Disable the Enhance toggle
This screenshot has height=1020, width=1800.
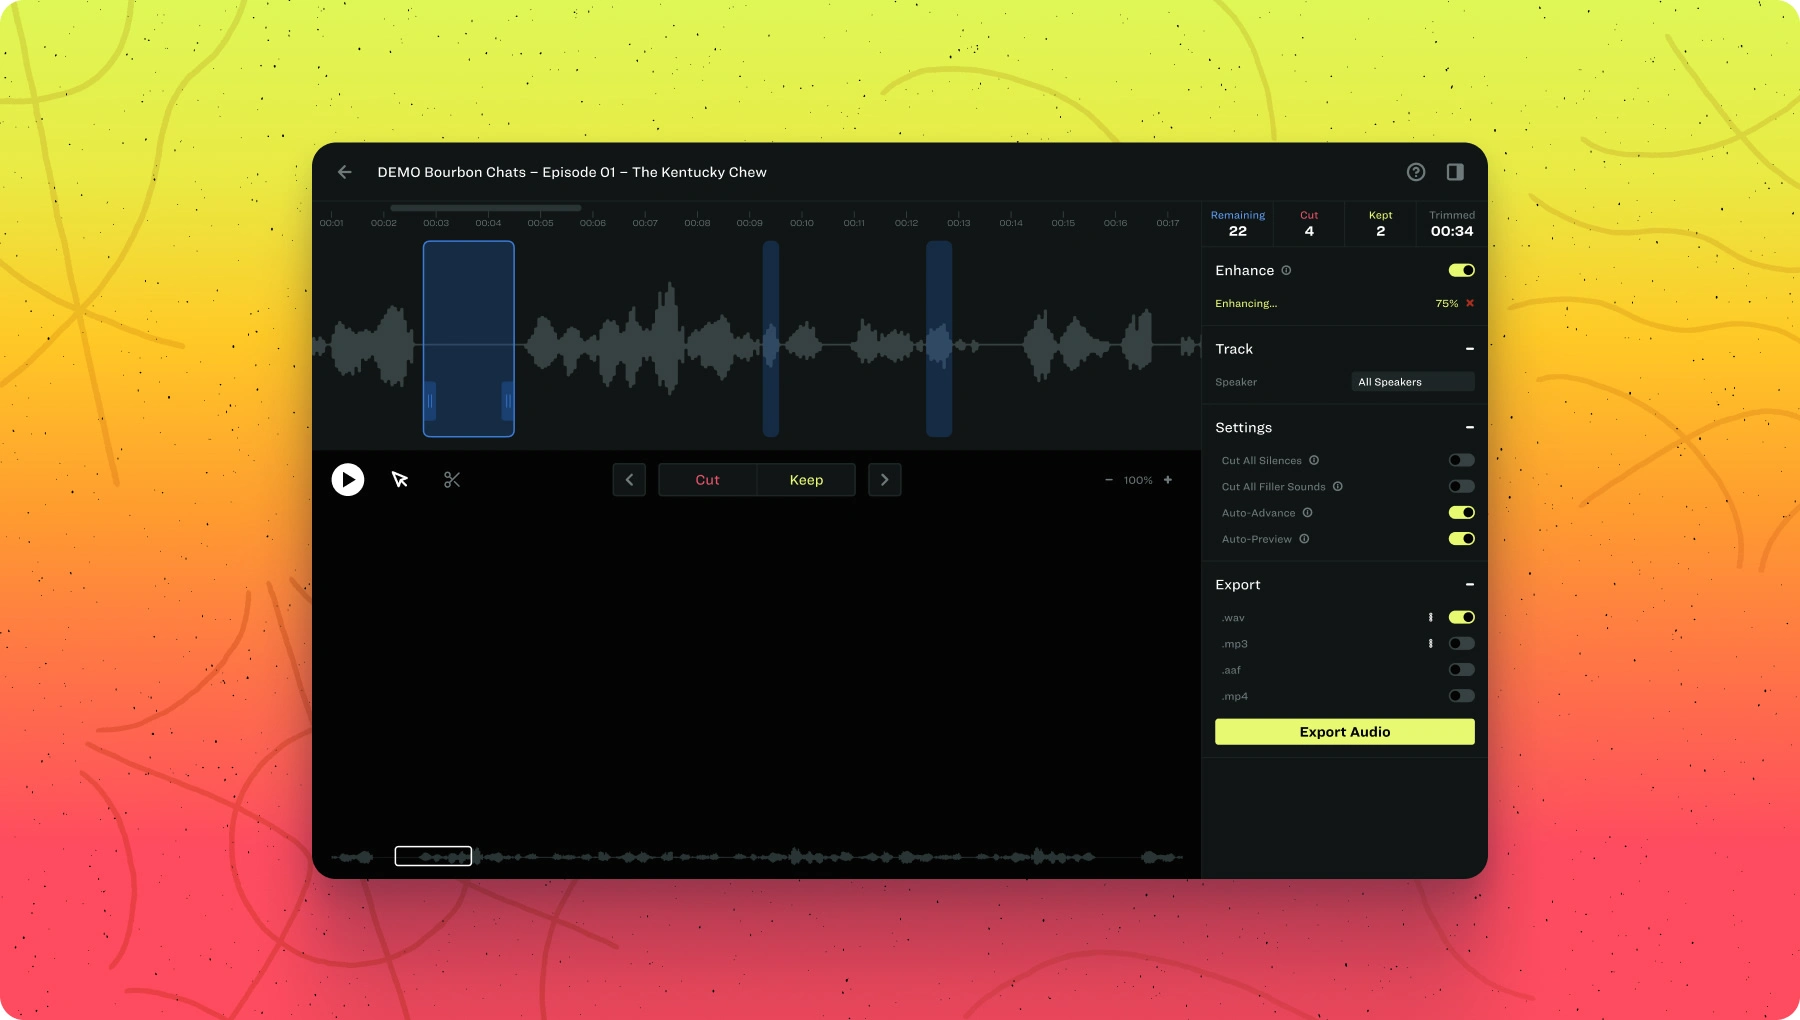pyautogui.click(x=1462, y=270)
